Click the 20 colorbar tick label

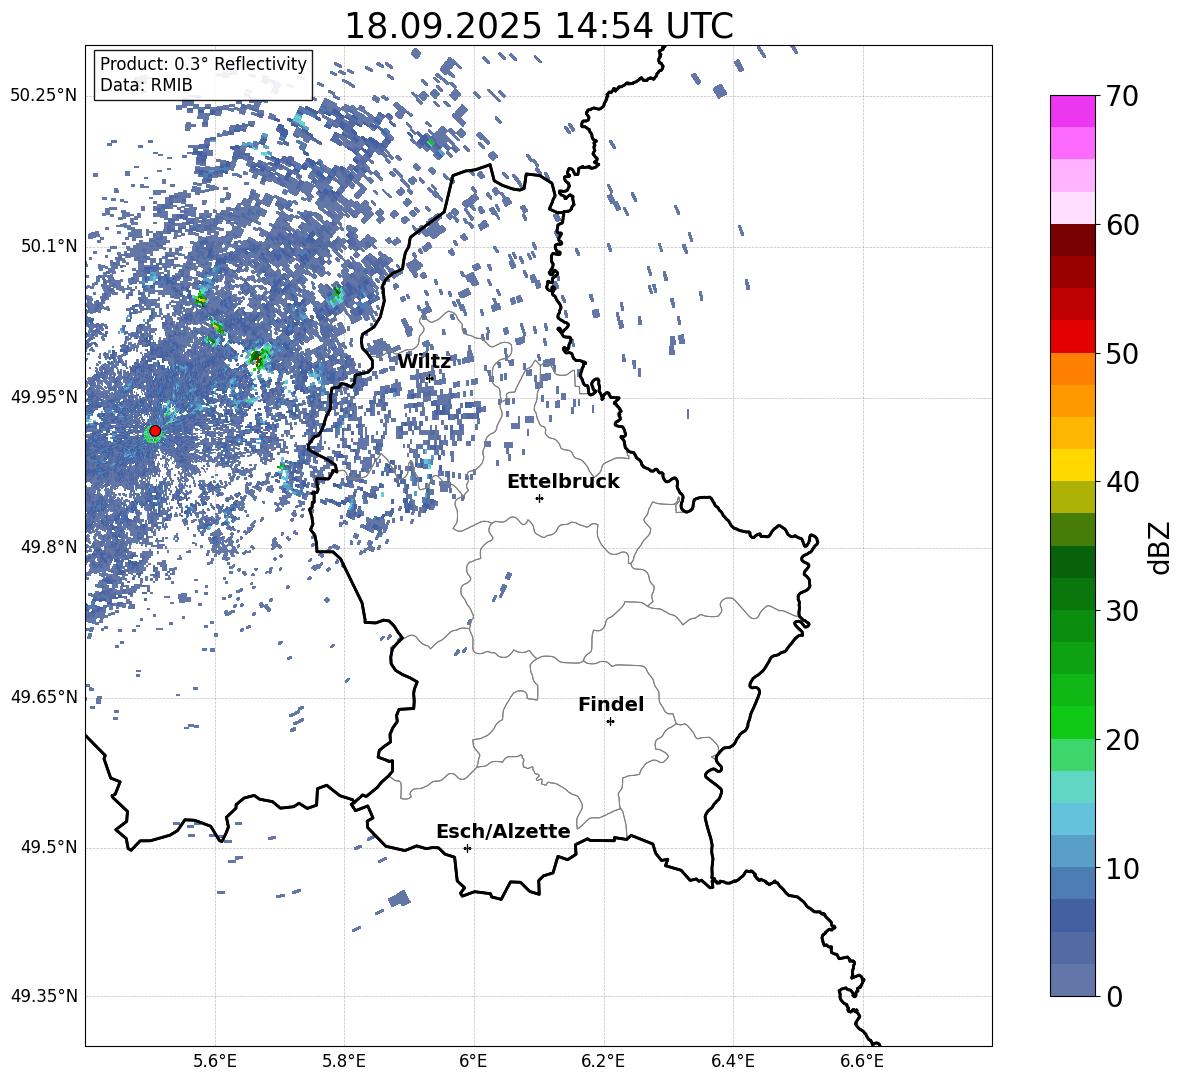[x=1122, y=740]
